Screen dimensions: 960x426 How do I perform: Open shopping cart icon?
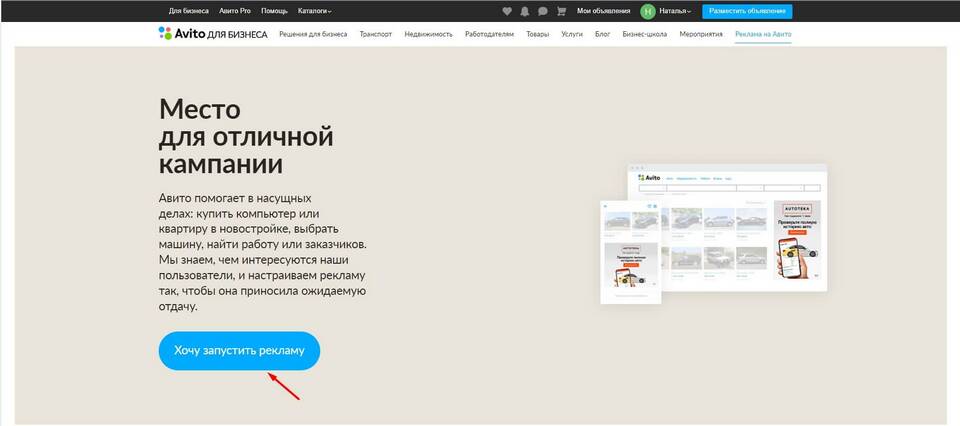[x=561, y=11]
